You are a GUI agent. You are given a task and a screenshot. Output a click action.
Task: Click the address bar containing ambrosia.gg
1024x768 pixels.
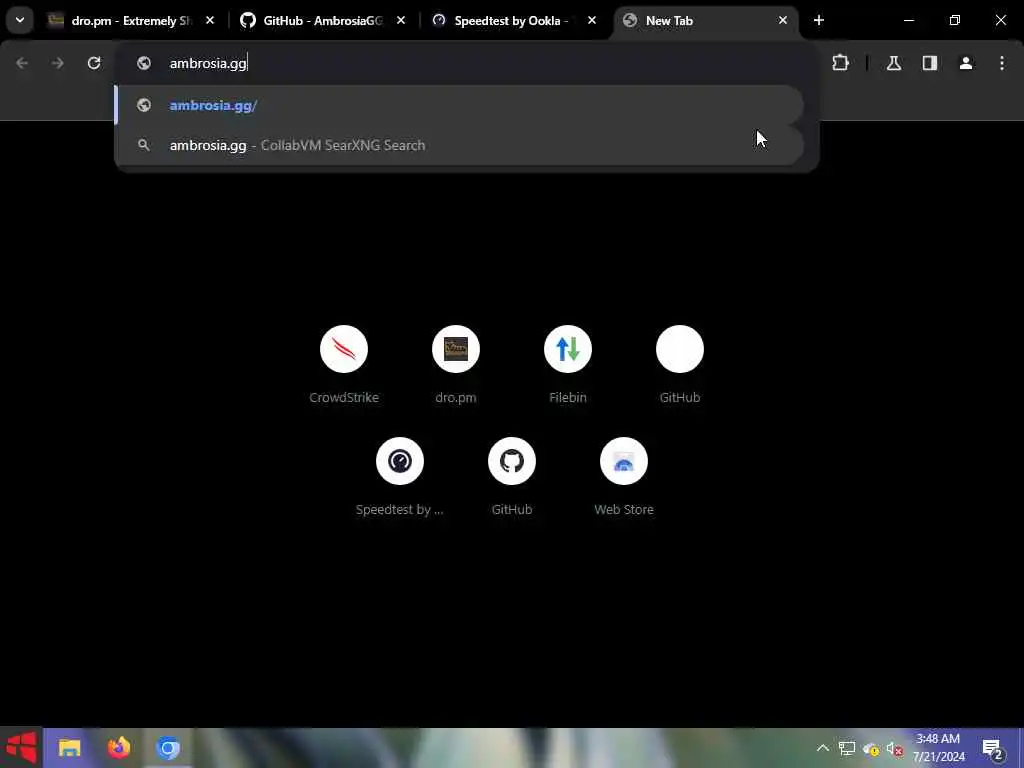click(x=467, y=63)
